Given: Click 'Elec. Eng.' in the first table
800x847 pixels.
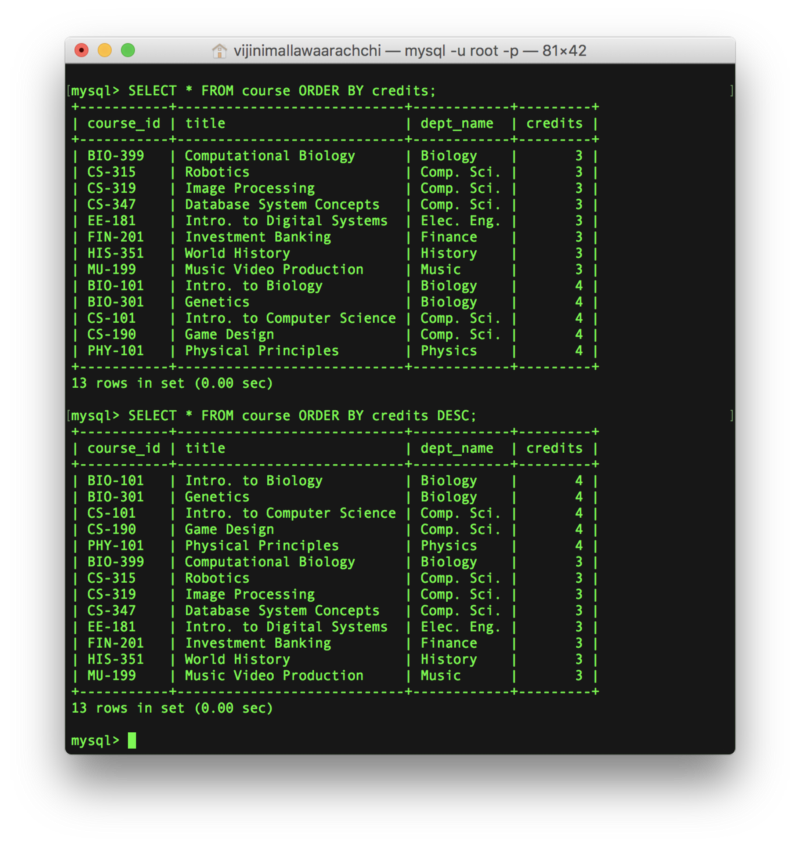Looking at the screenshot, I should point(460,221).
